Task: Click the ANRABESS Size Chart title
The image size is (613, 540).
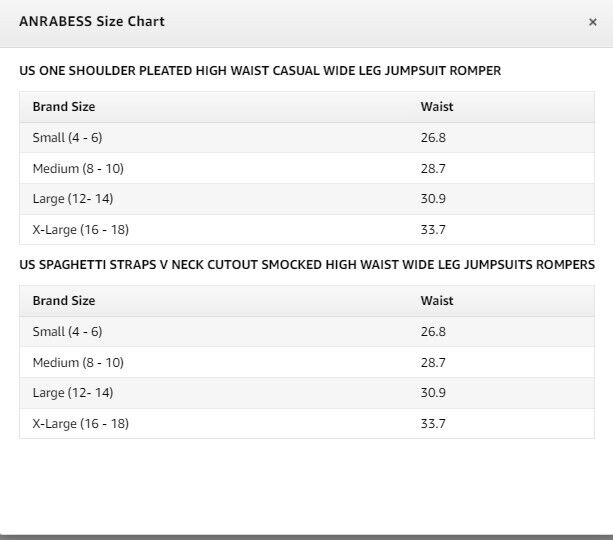Action: 92,21
